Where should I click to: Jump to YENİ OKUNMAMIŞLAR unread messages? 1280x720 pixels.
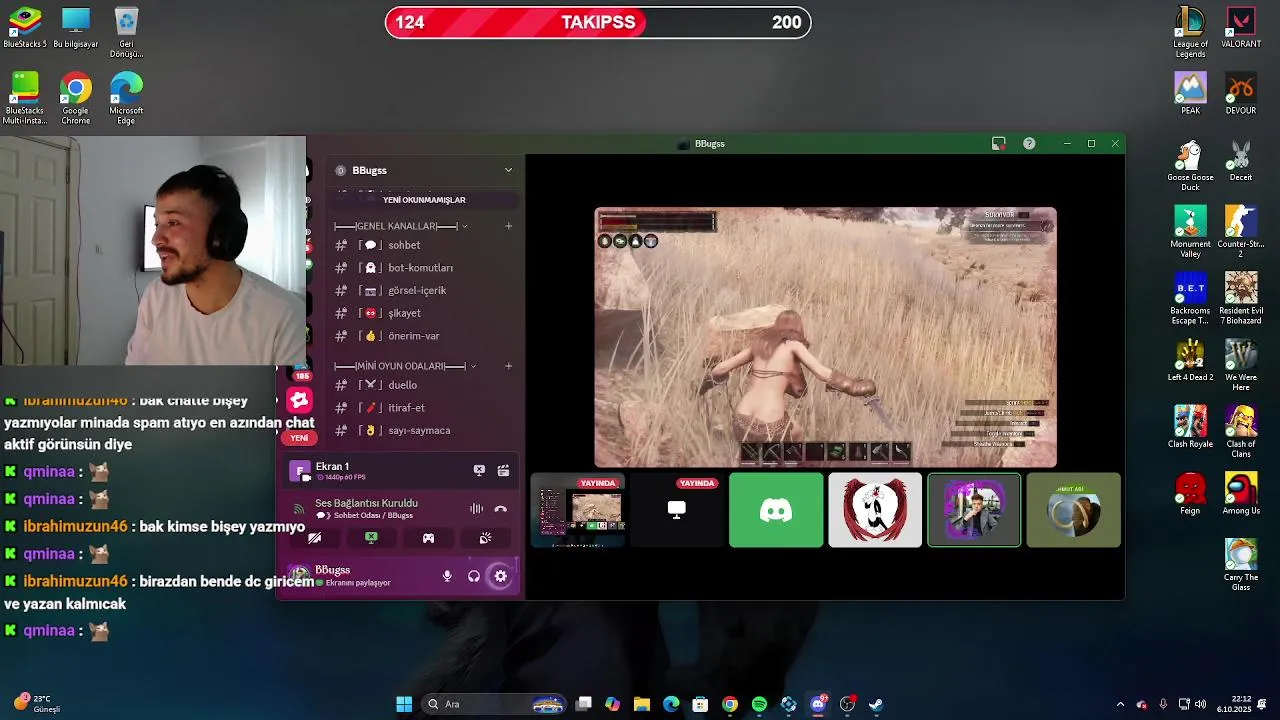pos(424,200)
